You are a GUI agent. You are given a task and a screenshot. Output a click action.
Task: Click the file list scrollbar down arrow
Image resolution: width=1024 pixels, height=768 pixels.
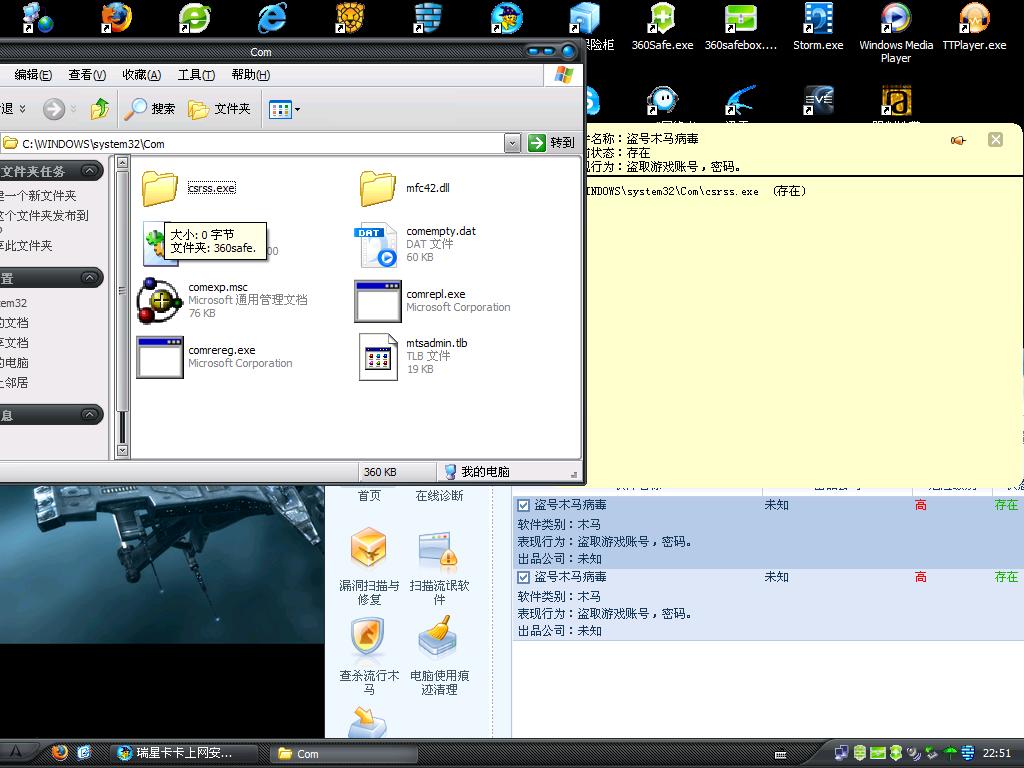coord(122,450)
